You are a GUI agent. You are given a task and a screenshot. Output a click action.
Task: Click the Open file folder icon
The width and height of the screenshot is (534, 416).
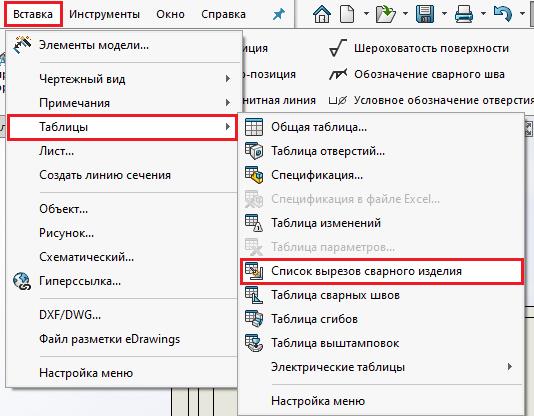[386, 14]
